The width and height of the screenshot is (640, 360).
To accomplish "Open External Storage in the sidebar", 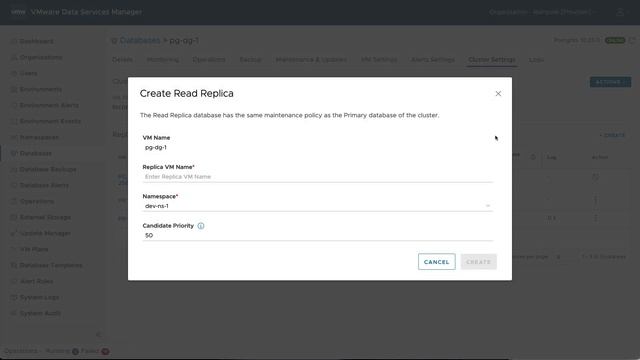I will point(45,217).
